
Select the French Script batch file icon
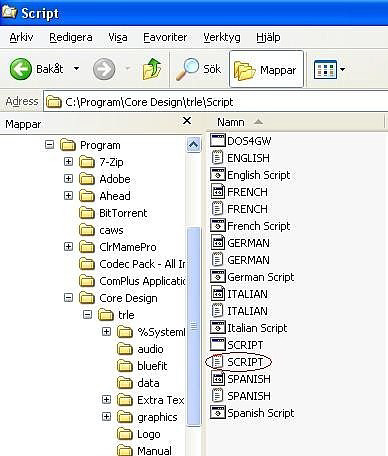click(x=217, y=225)
